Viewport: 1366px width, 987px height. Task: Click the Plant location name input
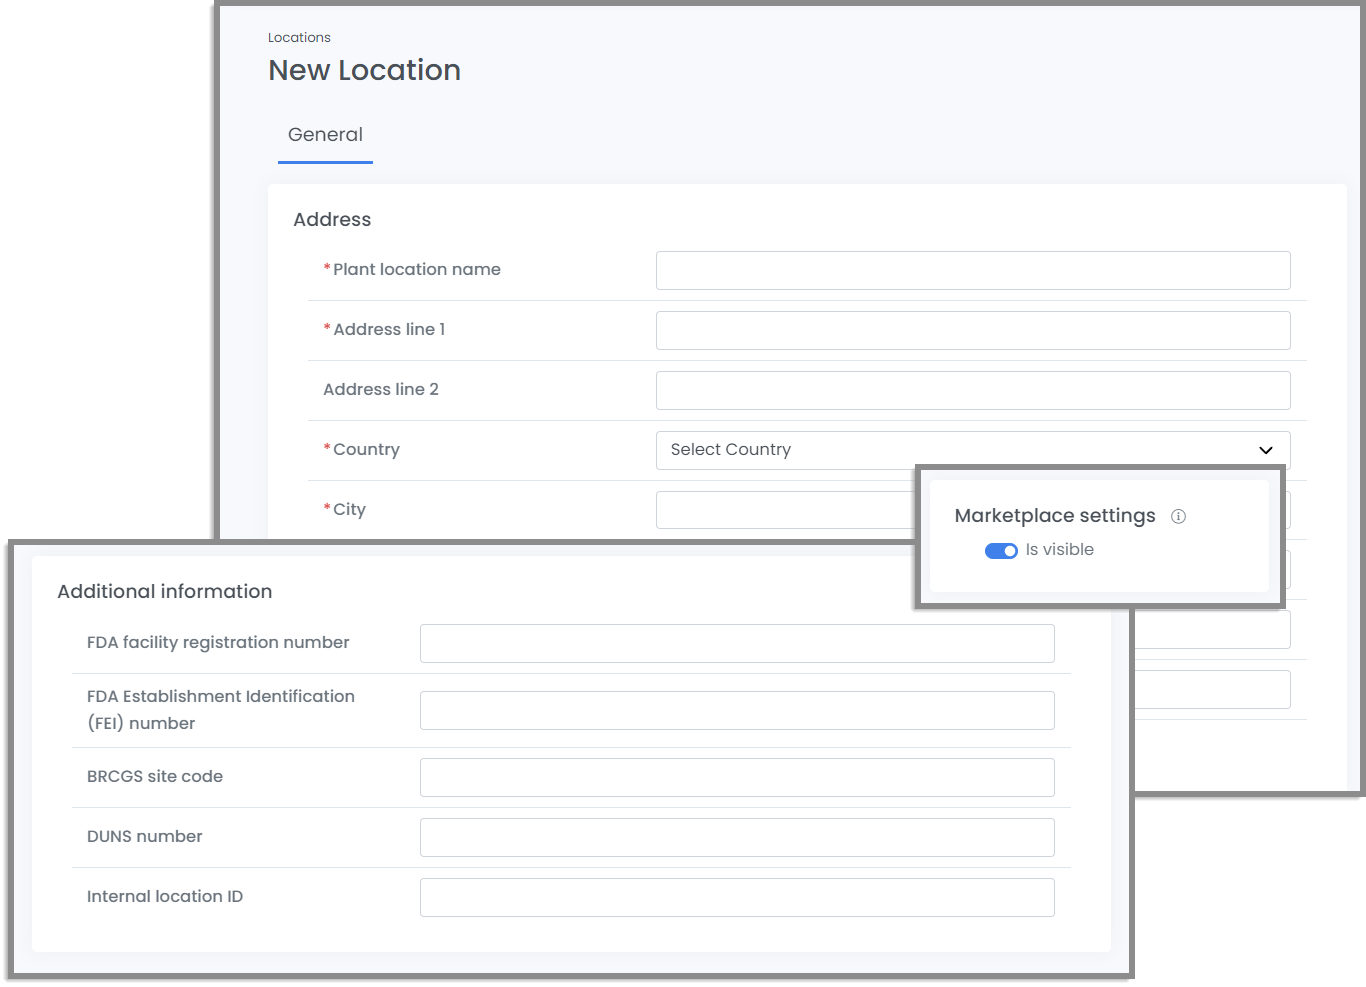click(x=972, y=270)
